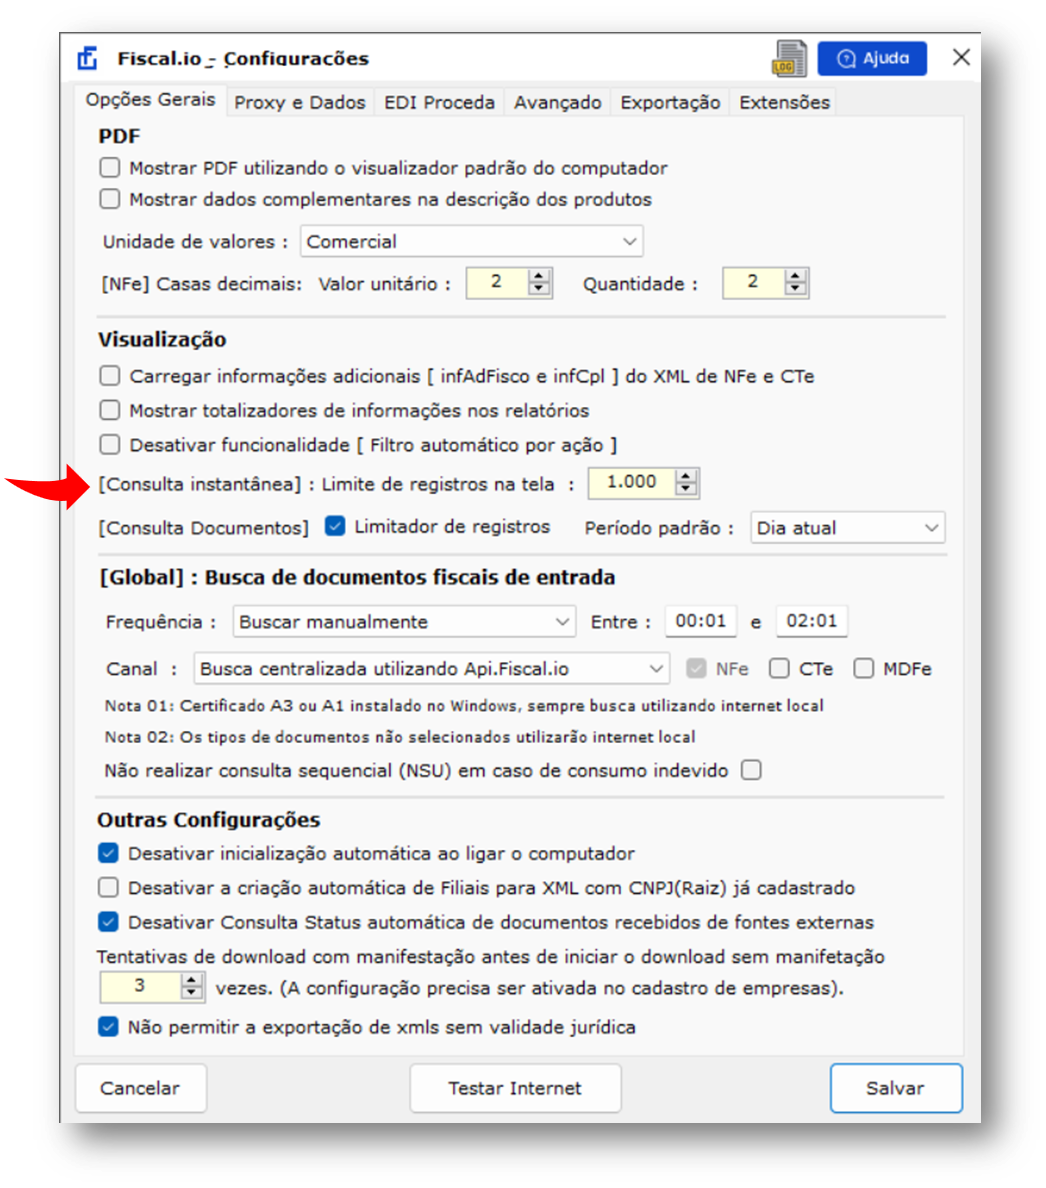This screenshot has height=1188, width=1046.
Task: Open the Período padrão dropdown
Action: tap(847, 527)
